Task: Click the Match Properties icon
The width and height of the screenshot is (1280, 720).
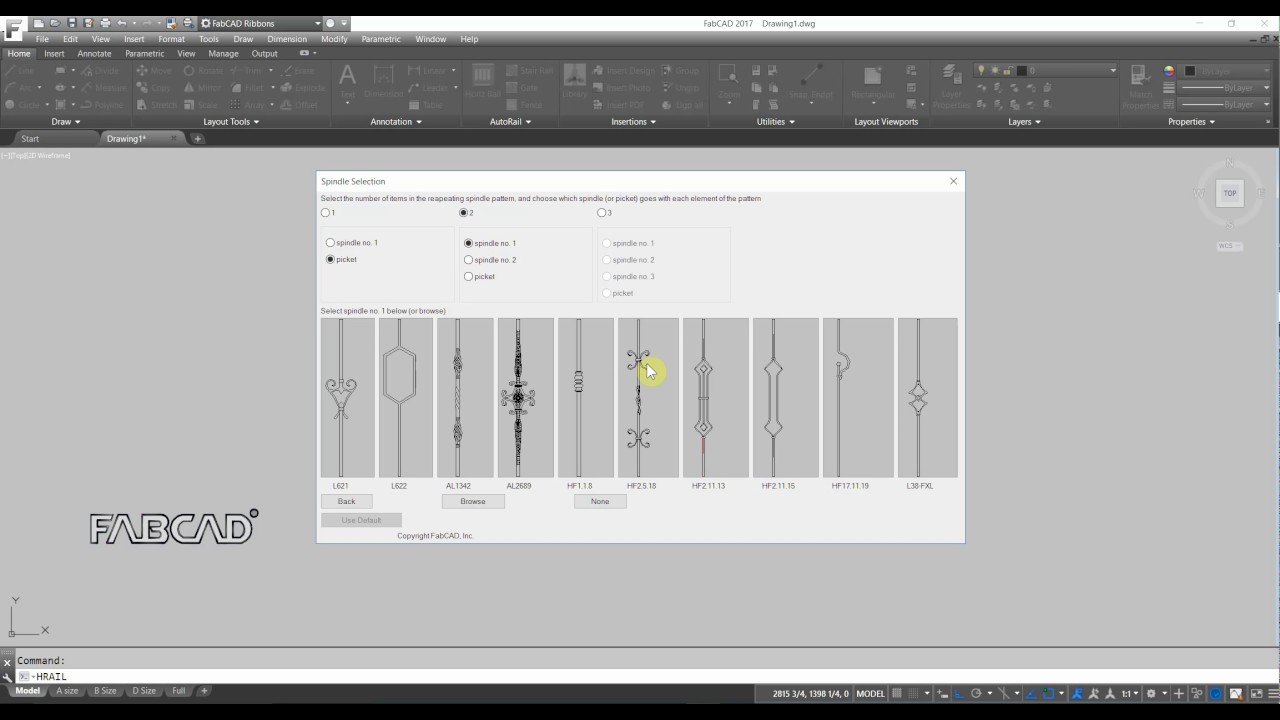Action: click(x=1140, y=86)
